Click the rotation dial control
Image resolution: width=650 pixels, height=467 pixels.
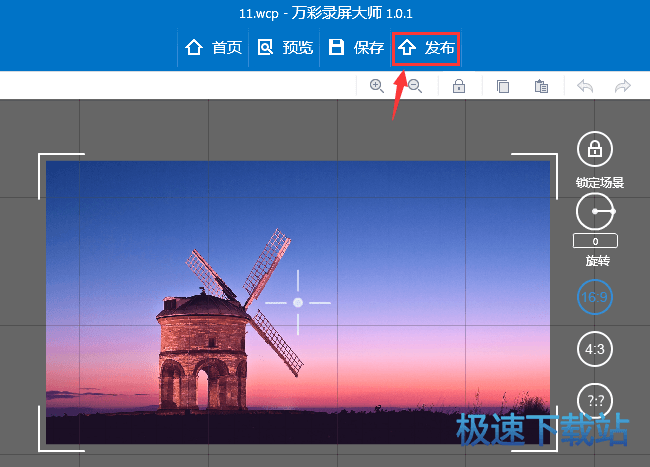[595, 211]
